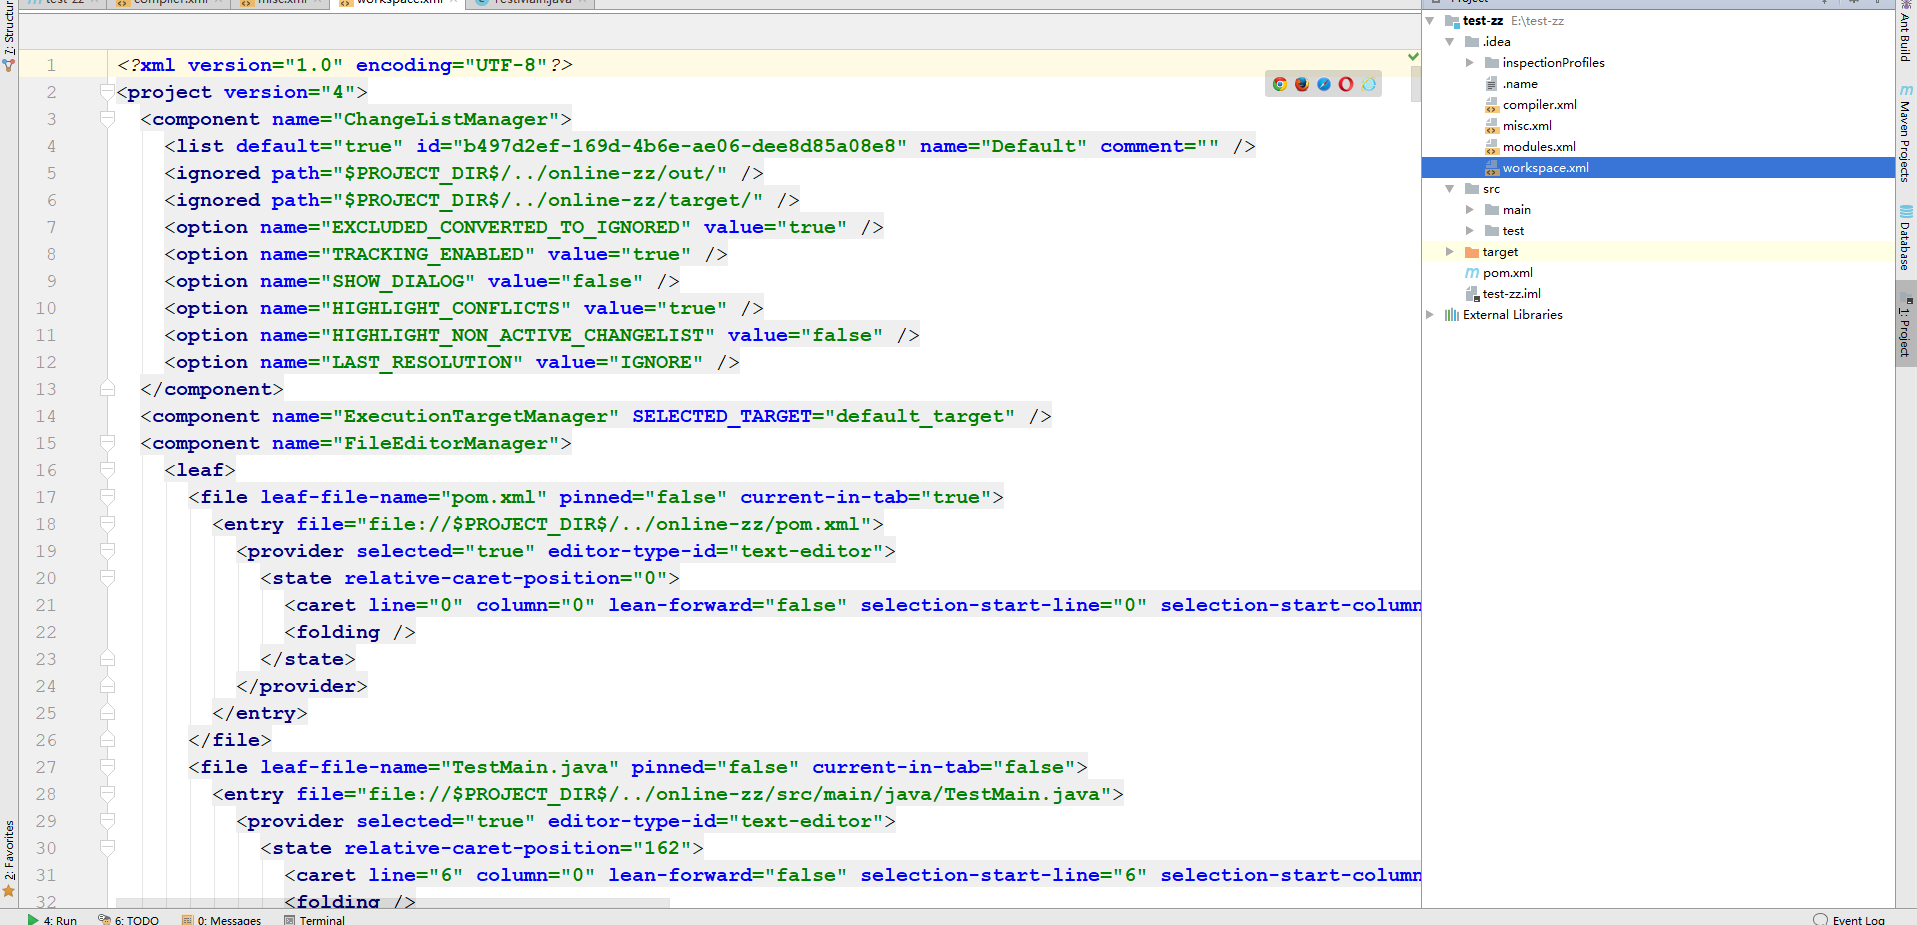Open the 4: Run tool window
Image resolution: width=1917 pixels, height=925 pixels.
click(x=53, y=919)
